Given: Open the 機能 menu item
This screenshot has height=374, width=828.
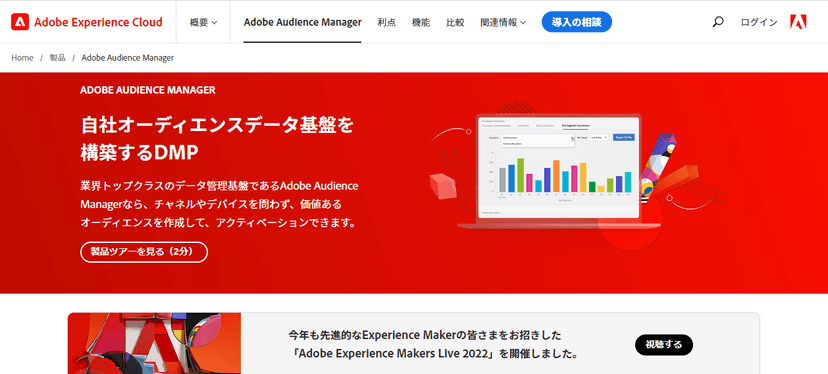Looking at the screenshot, I should pos(421,22).
